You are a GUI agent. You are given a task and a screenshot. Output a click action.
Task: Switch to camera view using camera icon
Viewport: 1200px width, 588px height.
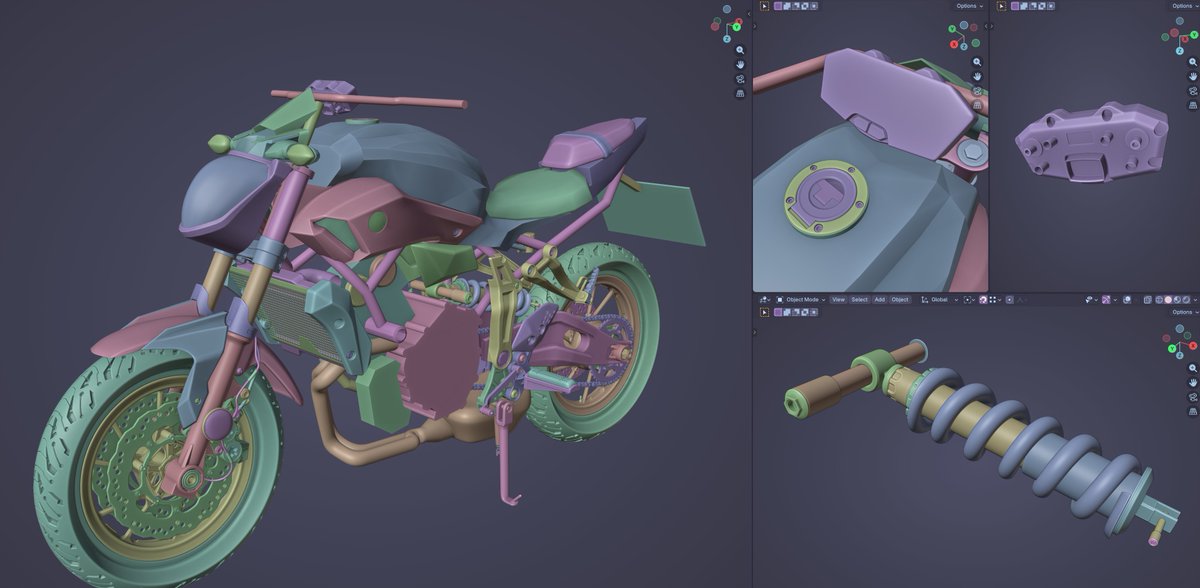point(742,79)
